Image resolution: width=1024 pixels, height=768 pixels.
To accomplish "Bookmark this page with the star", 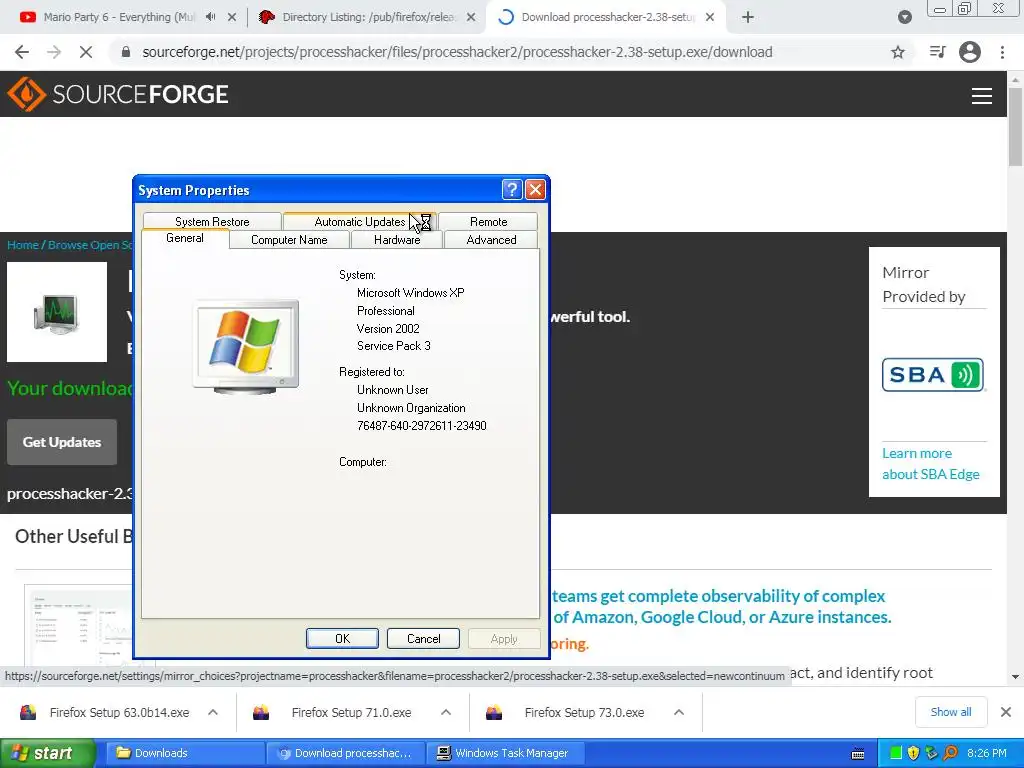I will pyautogui.click(x=898, y=52).
